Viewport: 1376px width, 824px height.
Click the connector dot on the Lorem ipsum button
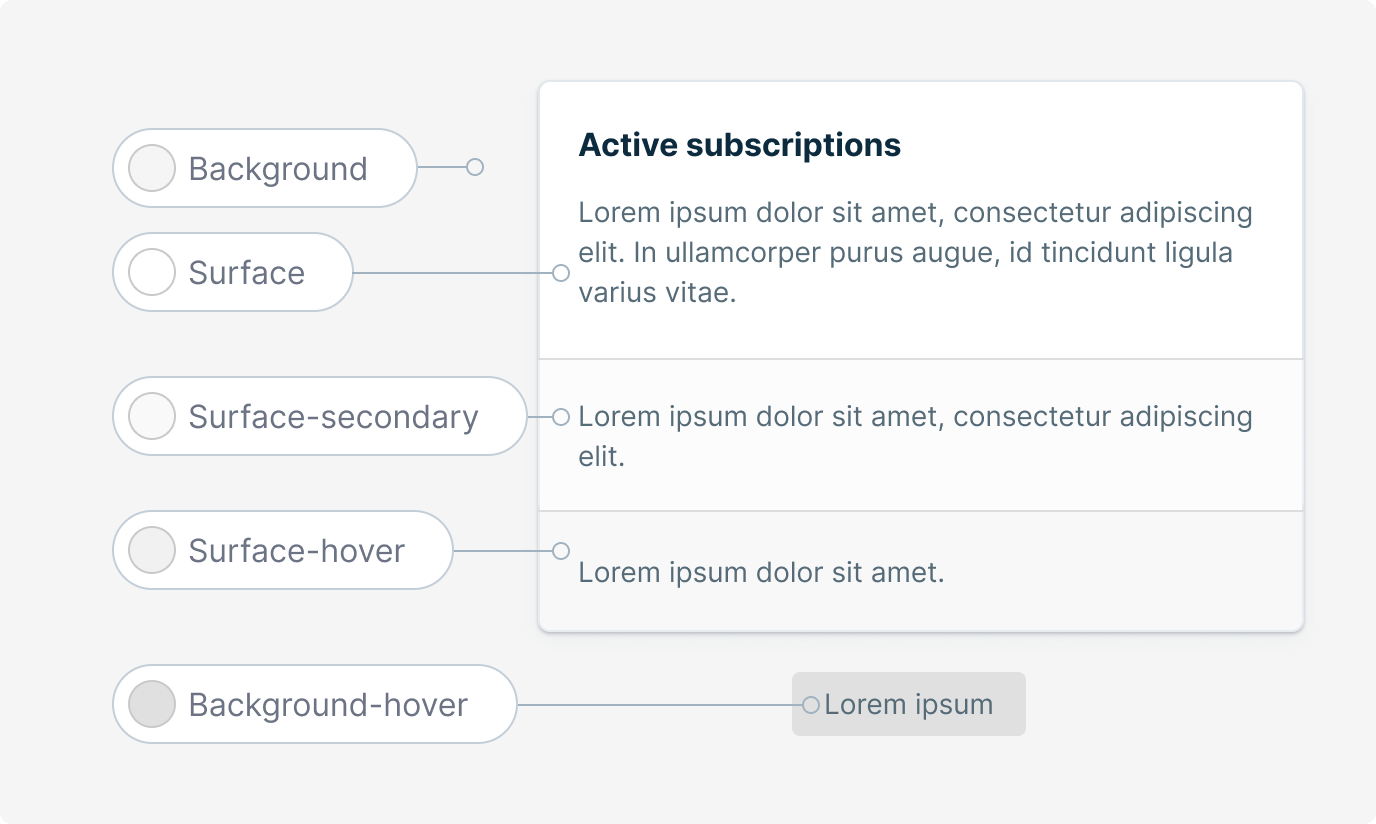point(811,705)
